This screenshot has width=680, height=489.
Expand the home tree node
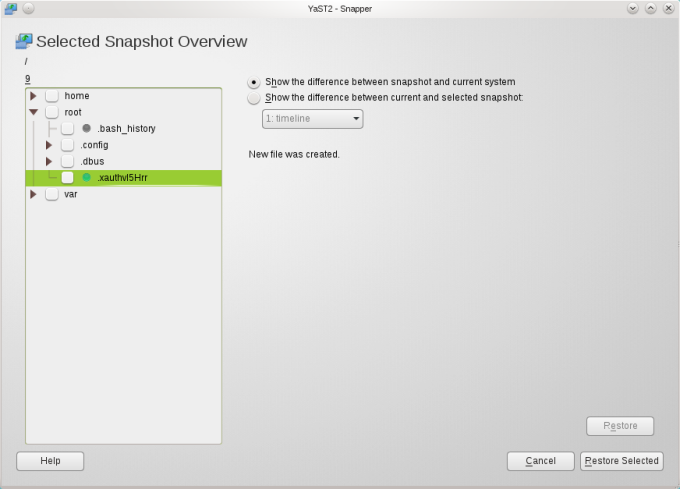pyautogui.click(x=33, y=96)
